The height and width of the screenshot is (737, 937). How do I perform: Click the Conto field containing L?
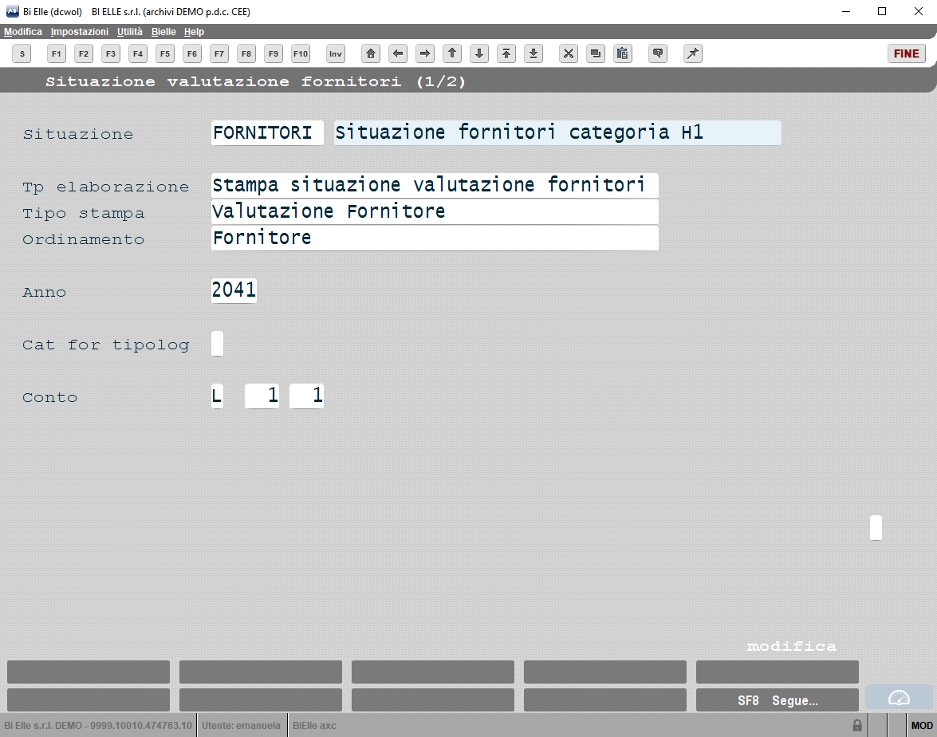(x=218, y=396)
